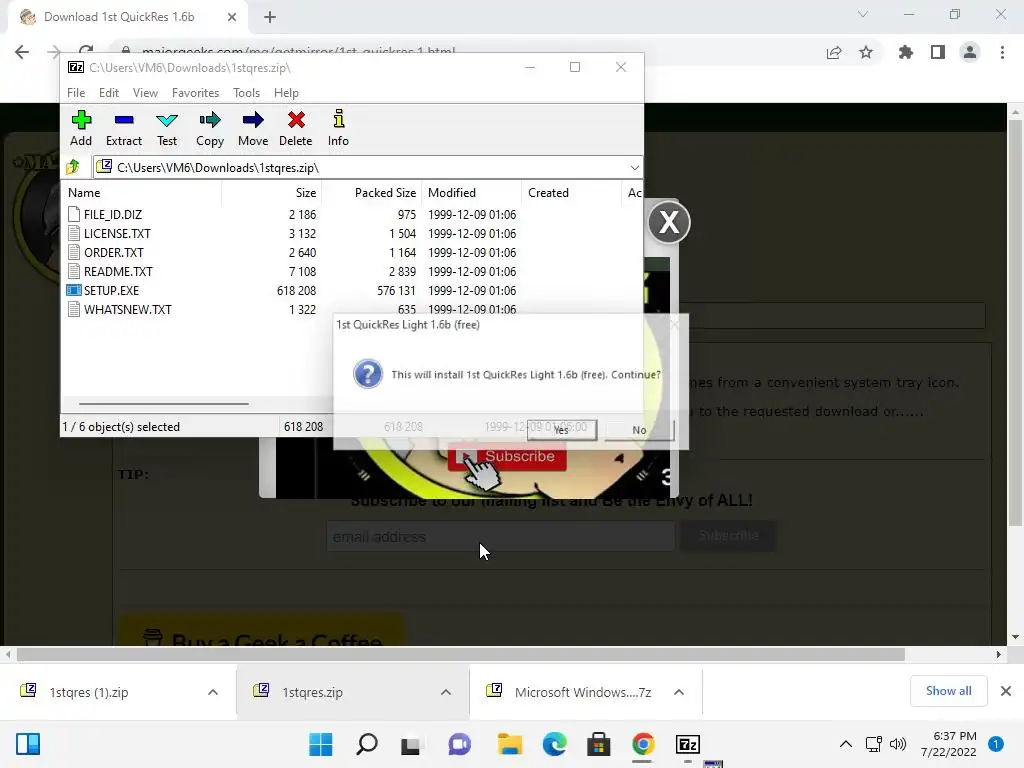Expand the 7-Zip address path dropdown
This screenshot has height=768, width=1024.
(634, 168)
